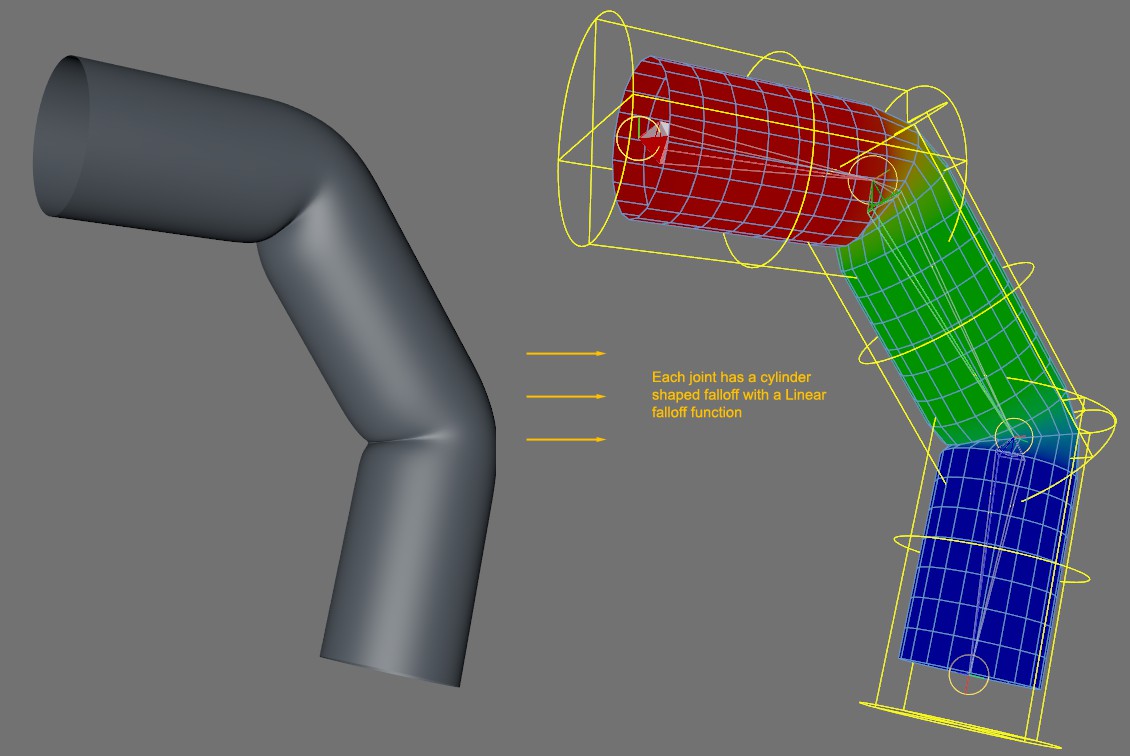Select the red weighted mesh segment
1130x756 pixels.
click(749, 151)
